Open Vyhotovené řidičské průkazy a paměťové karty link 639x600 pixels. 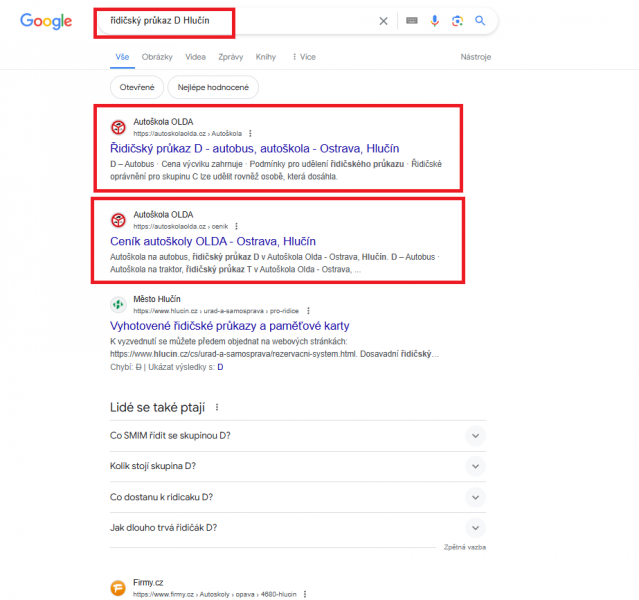pyautogui.click(x=229, y=326)
